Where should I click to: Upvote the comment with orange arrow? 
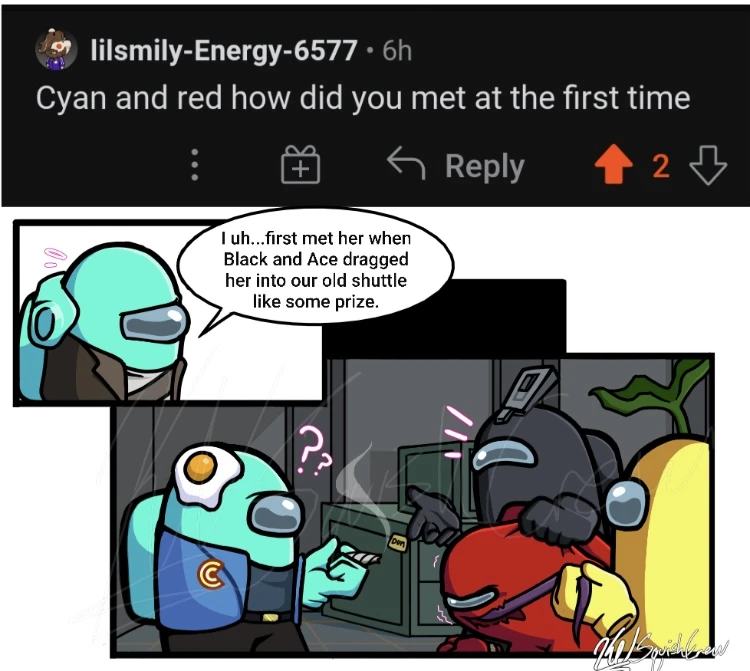pos(614,165)
